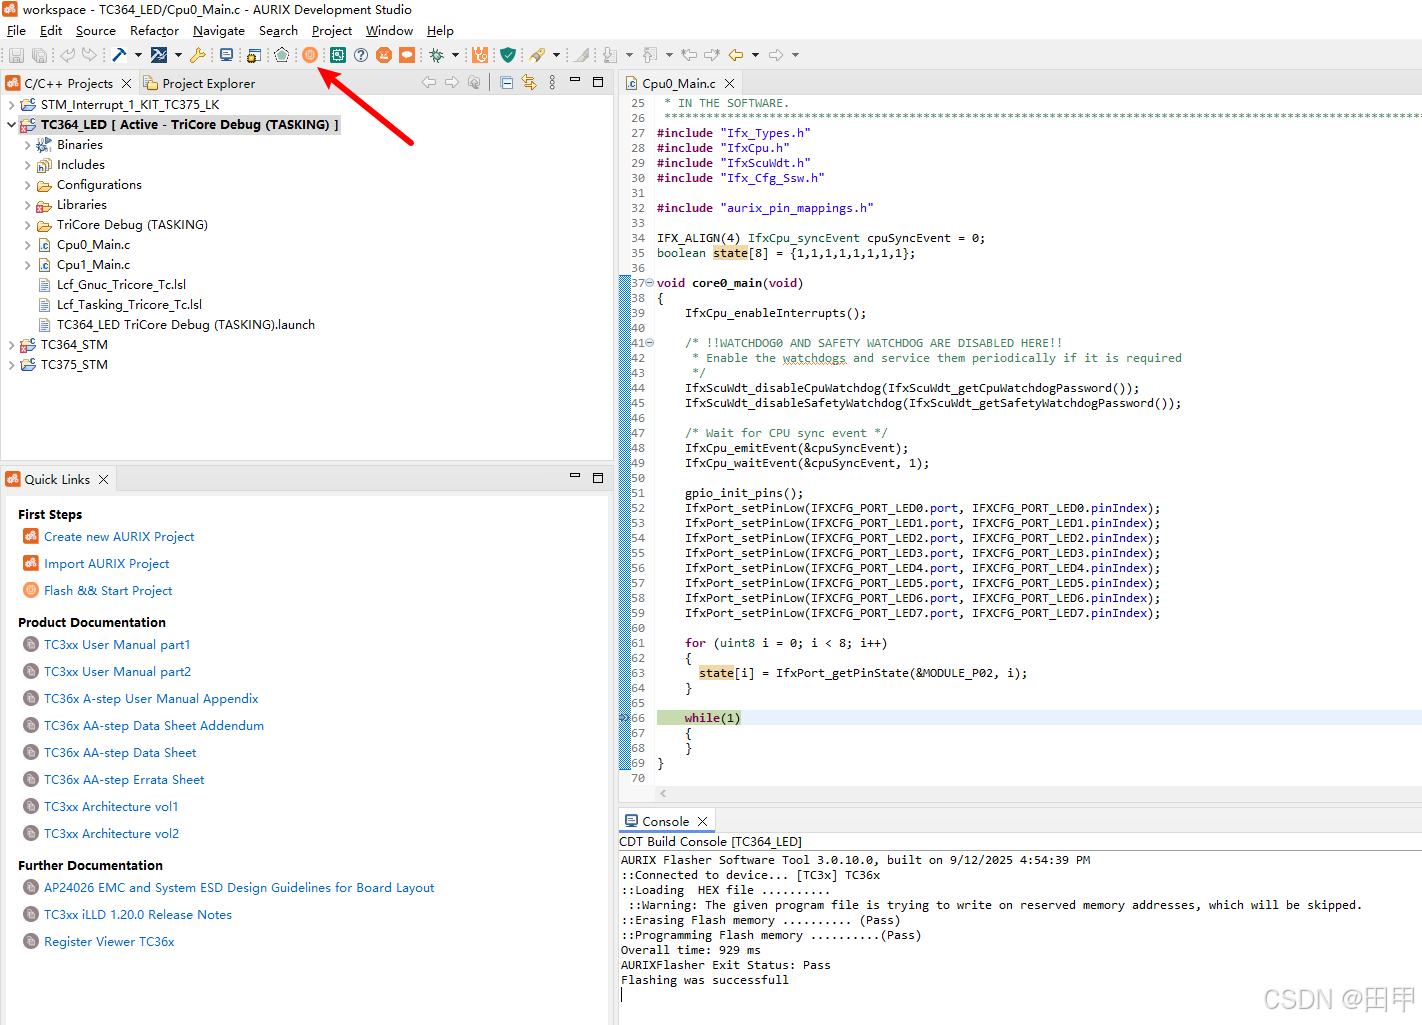
Task: Click the projects panel home icon
Action: (x=474, y=83)
